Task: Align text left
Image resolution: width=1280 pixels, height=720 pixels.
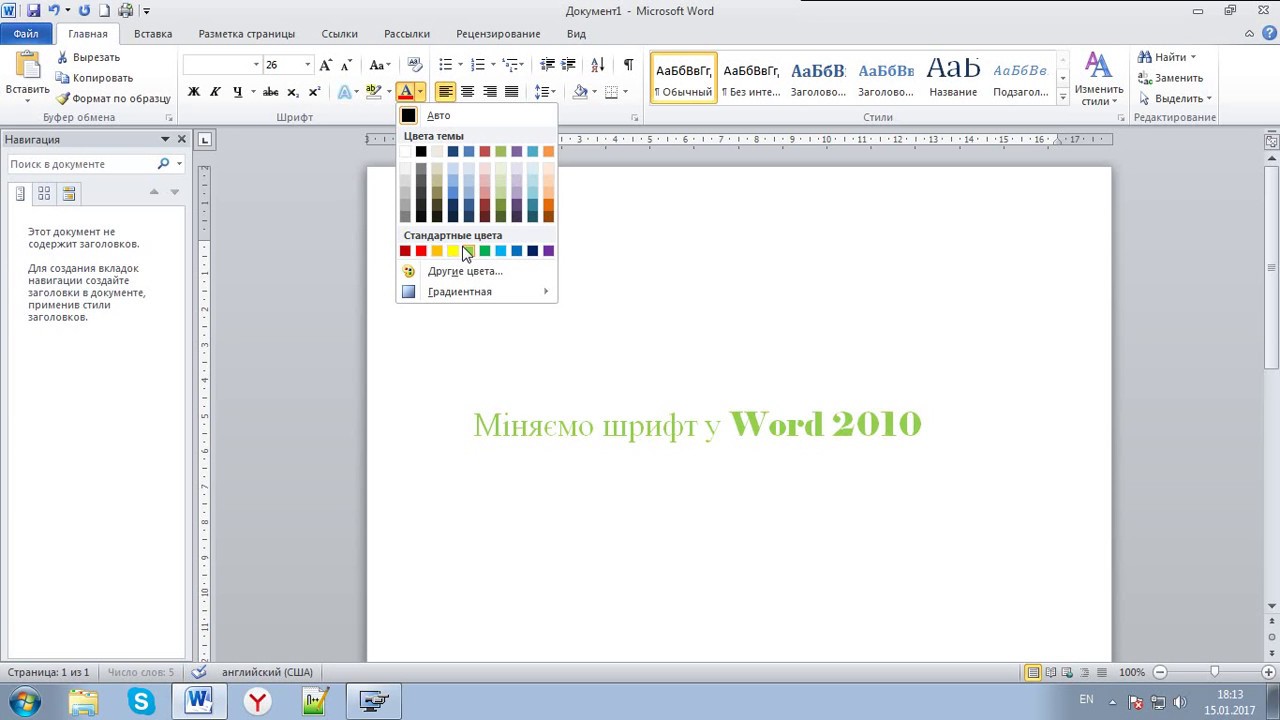Action: tap(445, 92)
